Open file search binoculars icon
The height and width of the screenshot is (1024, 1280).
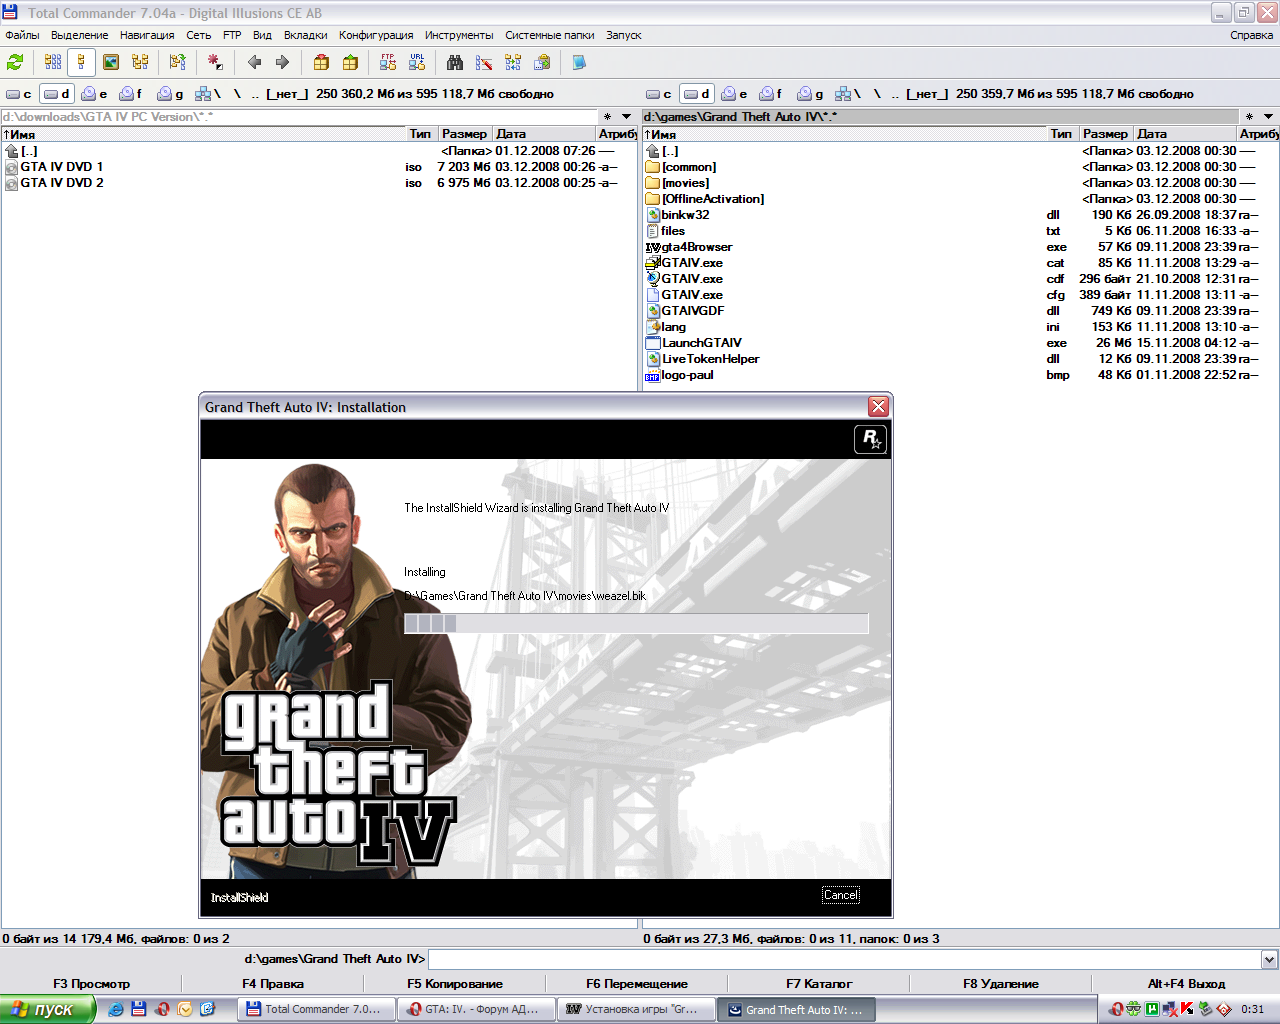[x=455, y=62]
